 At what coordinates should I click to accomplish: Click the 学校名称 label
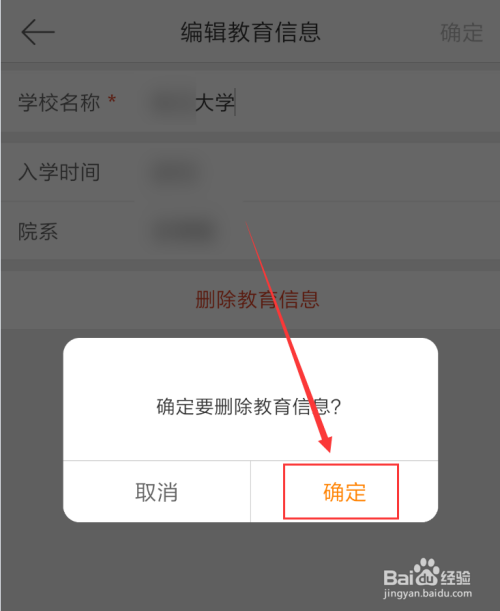[x=59, y=103]
